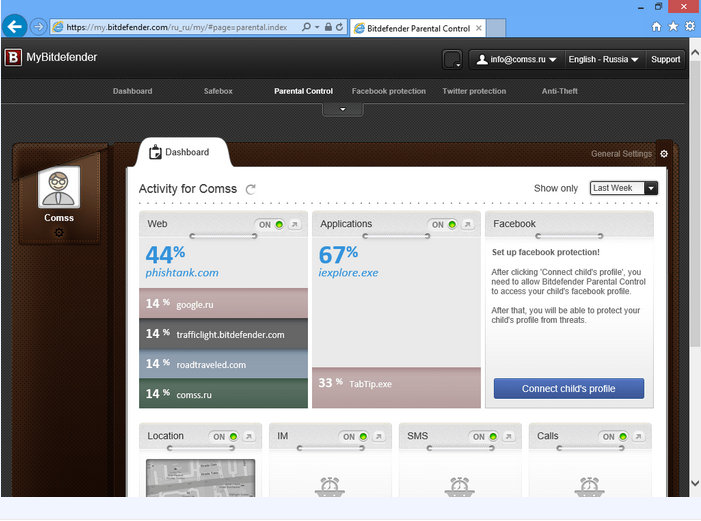The width and height of the screenshot is (701, 521).
Task: Click the search magnifier in address bar
Action: 306,27
